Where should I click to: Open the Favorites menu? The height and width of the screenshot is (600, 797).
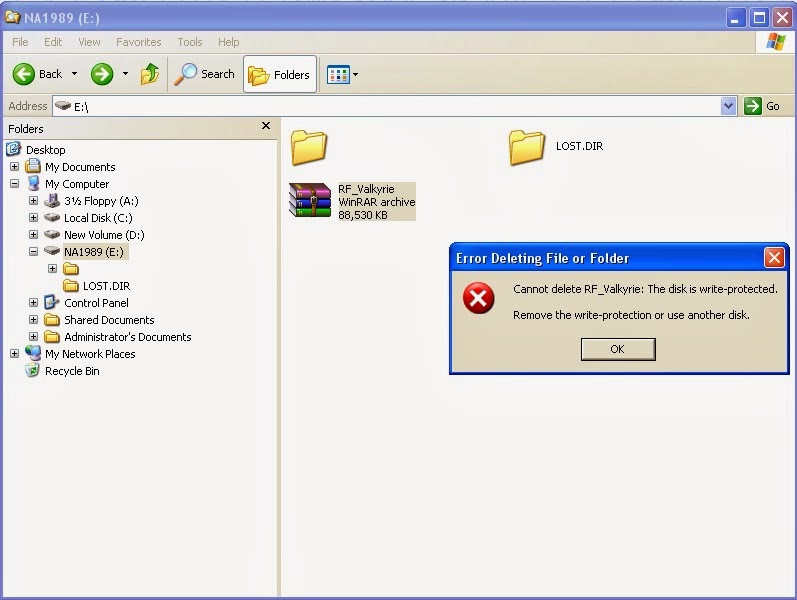click(138, 42)
